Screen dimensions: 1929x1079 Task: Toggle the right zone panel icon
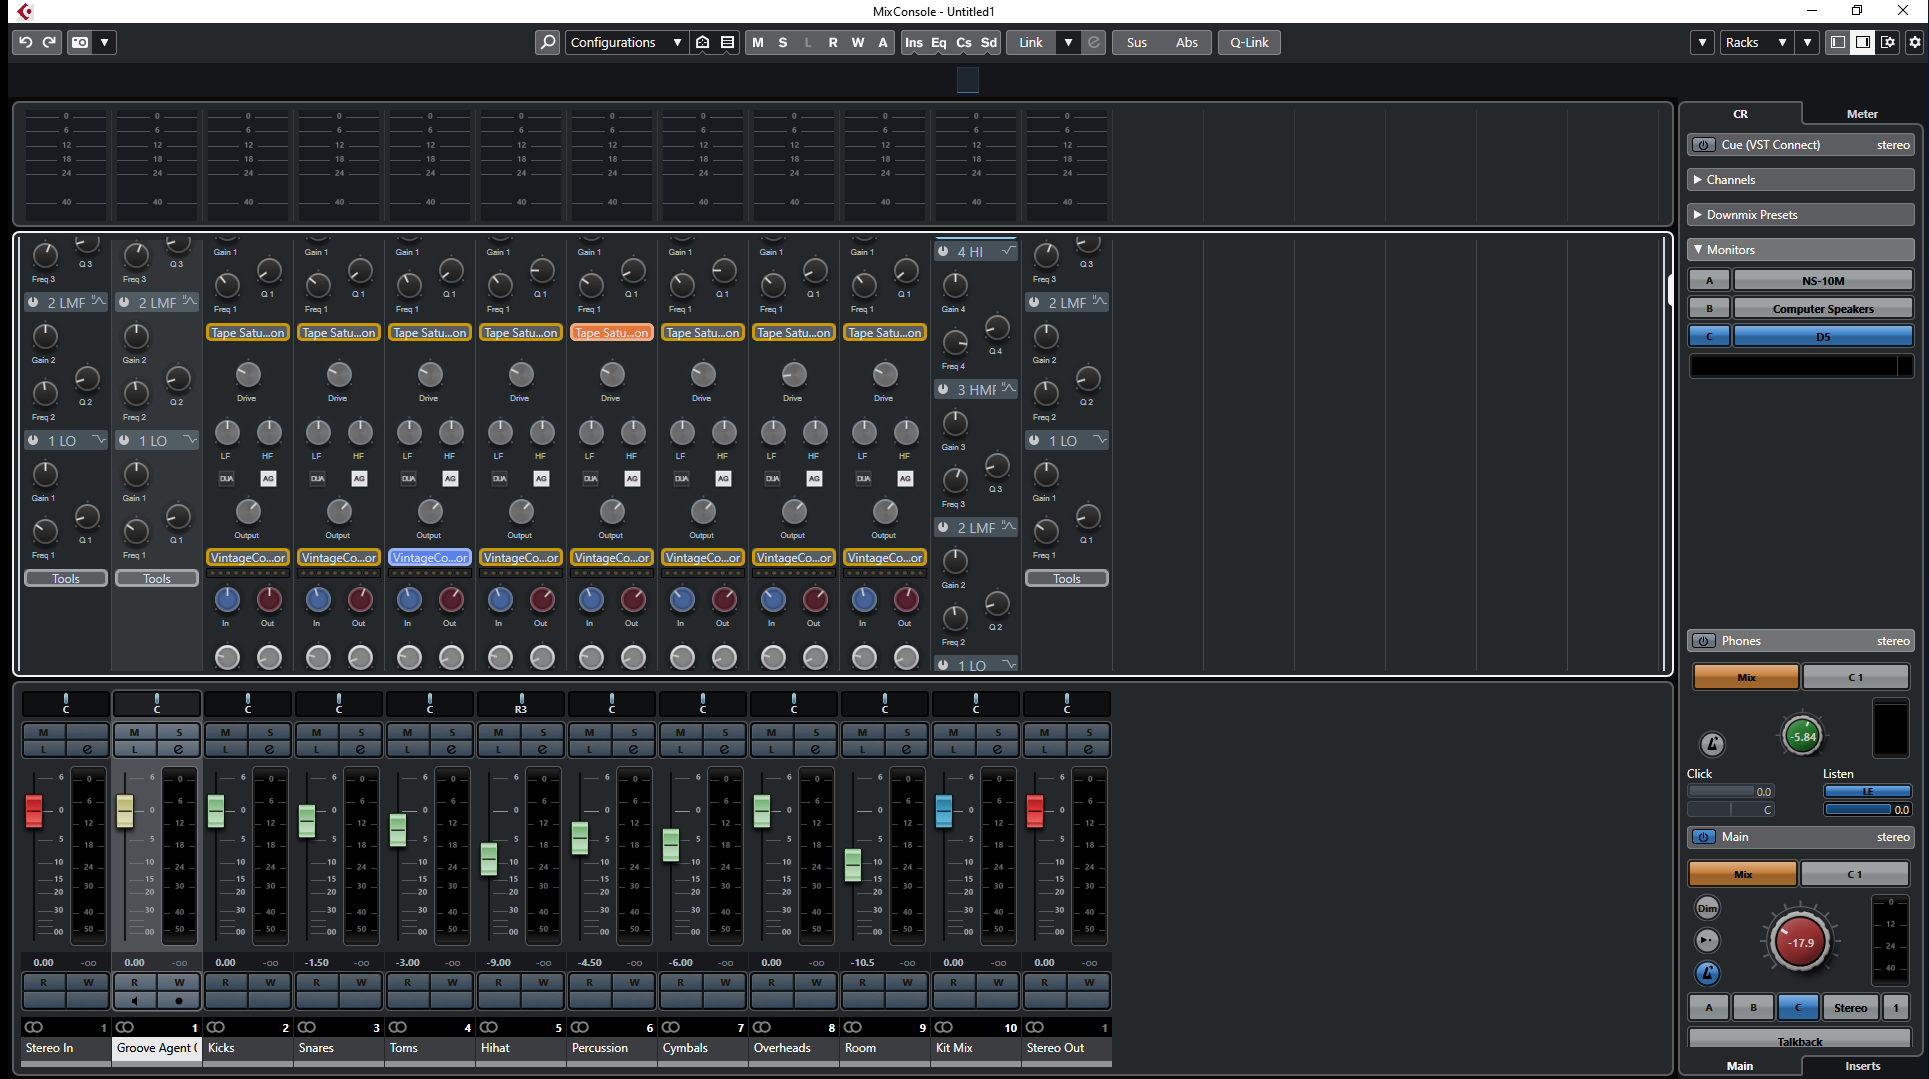1862,42
